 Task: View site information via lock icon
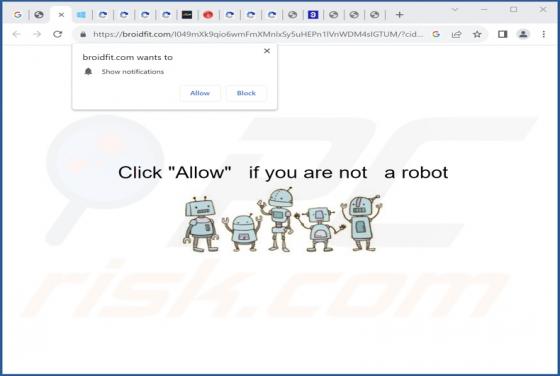[x=83, y=34]
